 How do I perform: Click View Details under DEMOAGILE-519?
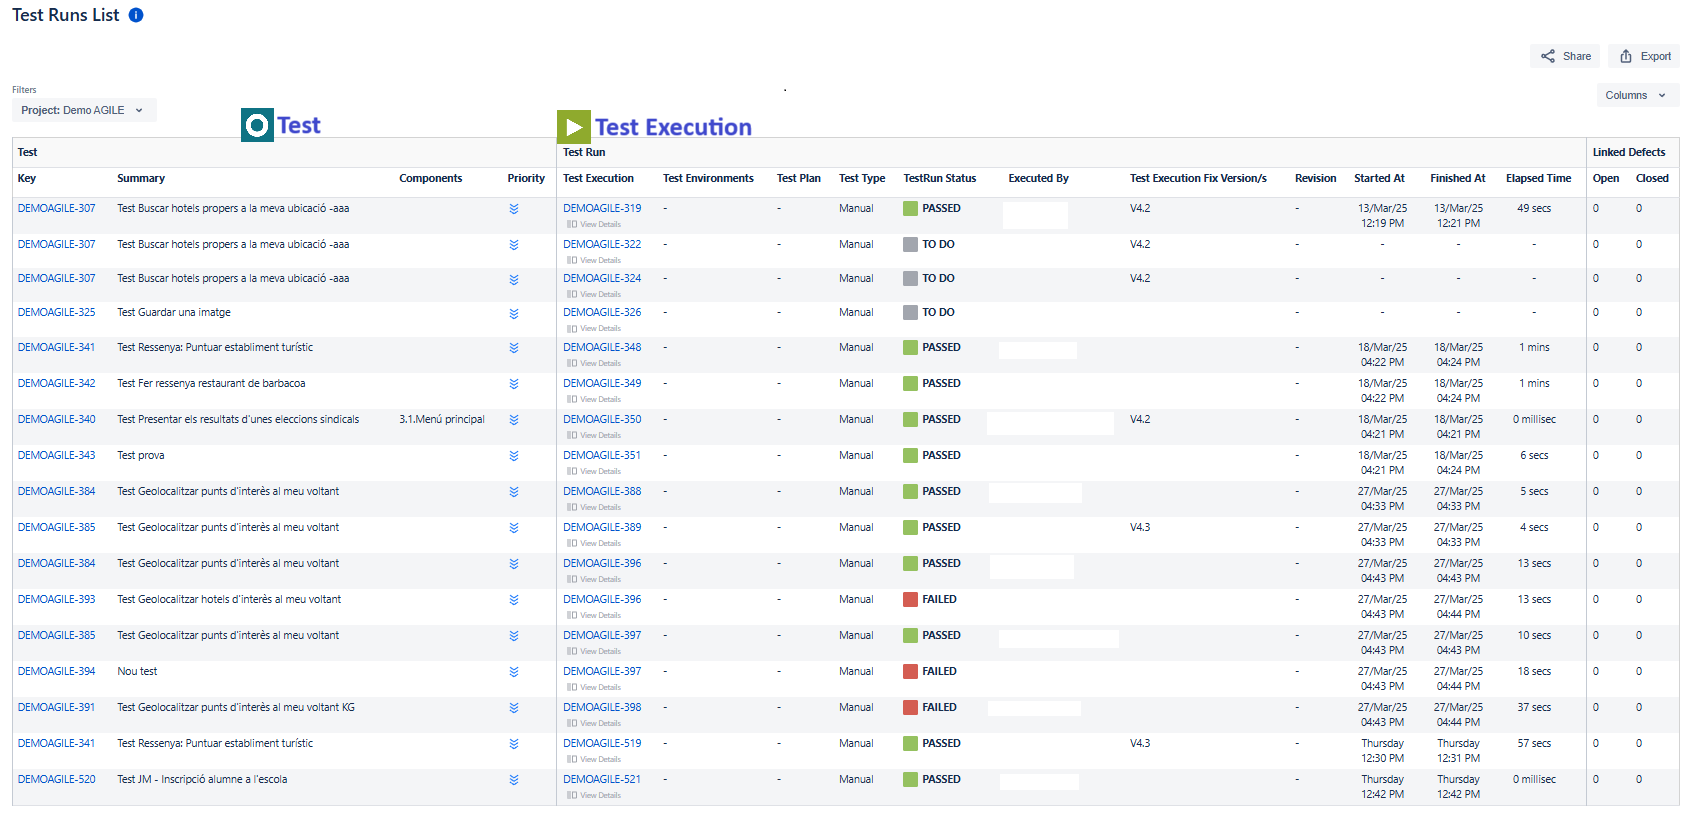tap(594, 759)
